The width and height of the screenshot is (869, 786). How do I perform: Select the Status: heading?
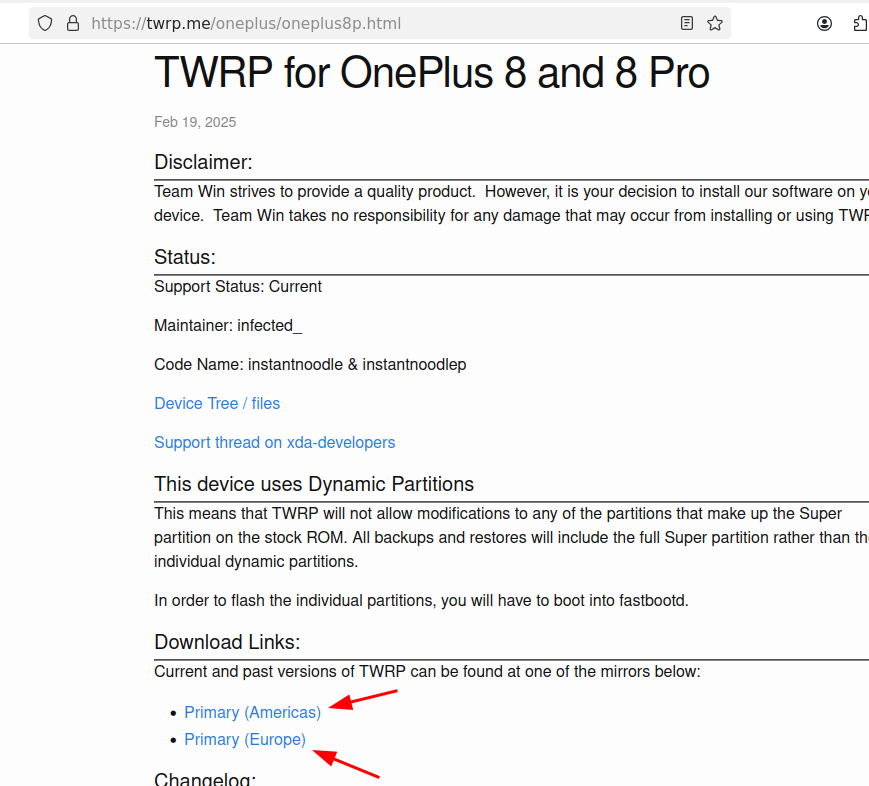click(185, 257)
